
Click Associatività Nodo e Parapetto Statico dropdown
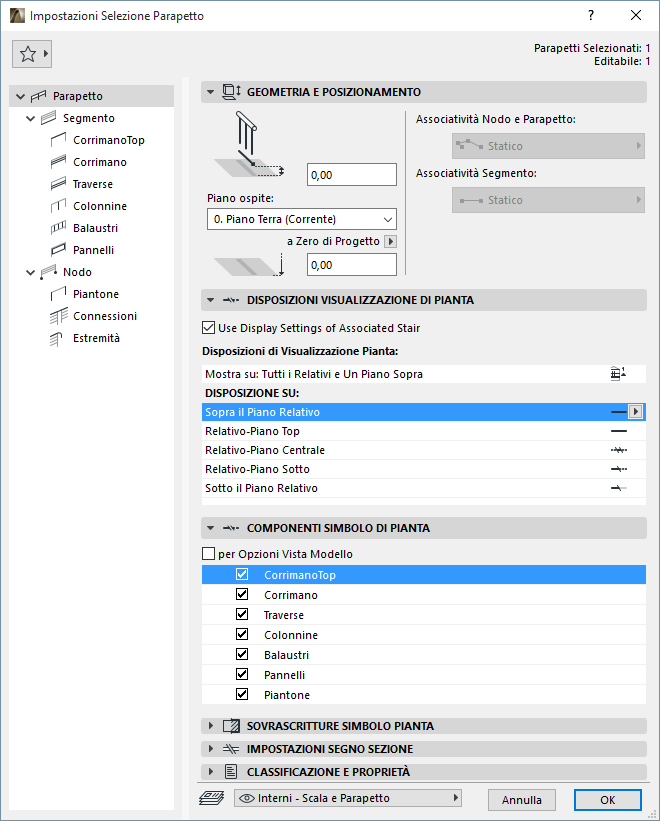pos(548,146)
